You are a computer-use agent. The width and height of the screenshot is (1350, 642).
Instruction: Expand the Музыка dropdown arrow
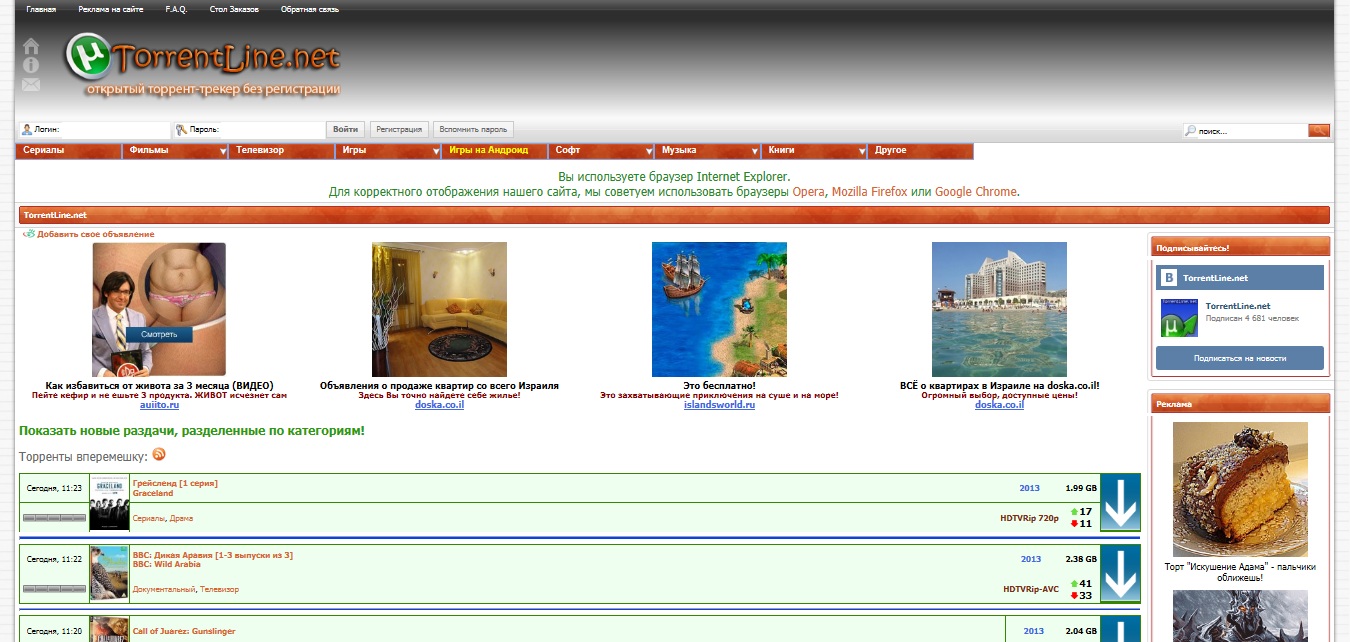(754, 151)
